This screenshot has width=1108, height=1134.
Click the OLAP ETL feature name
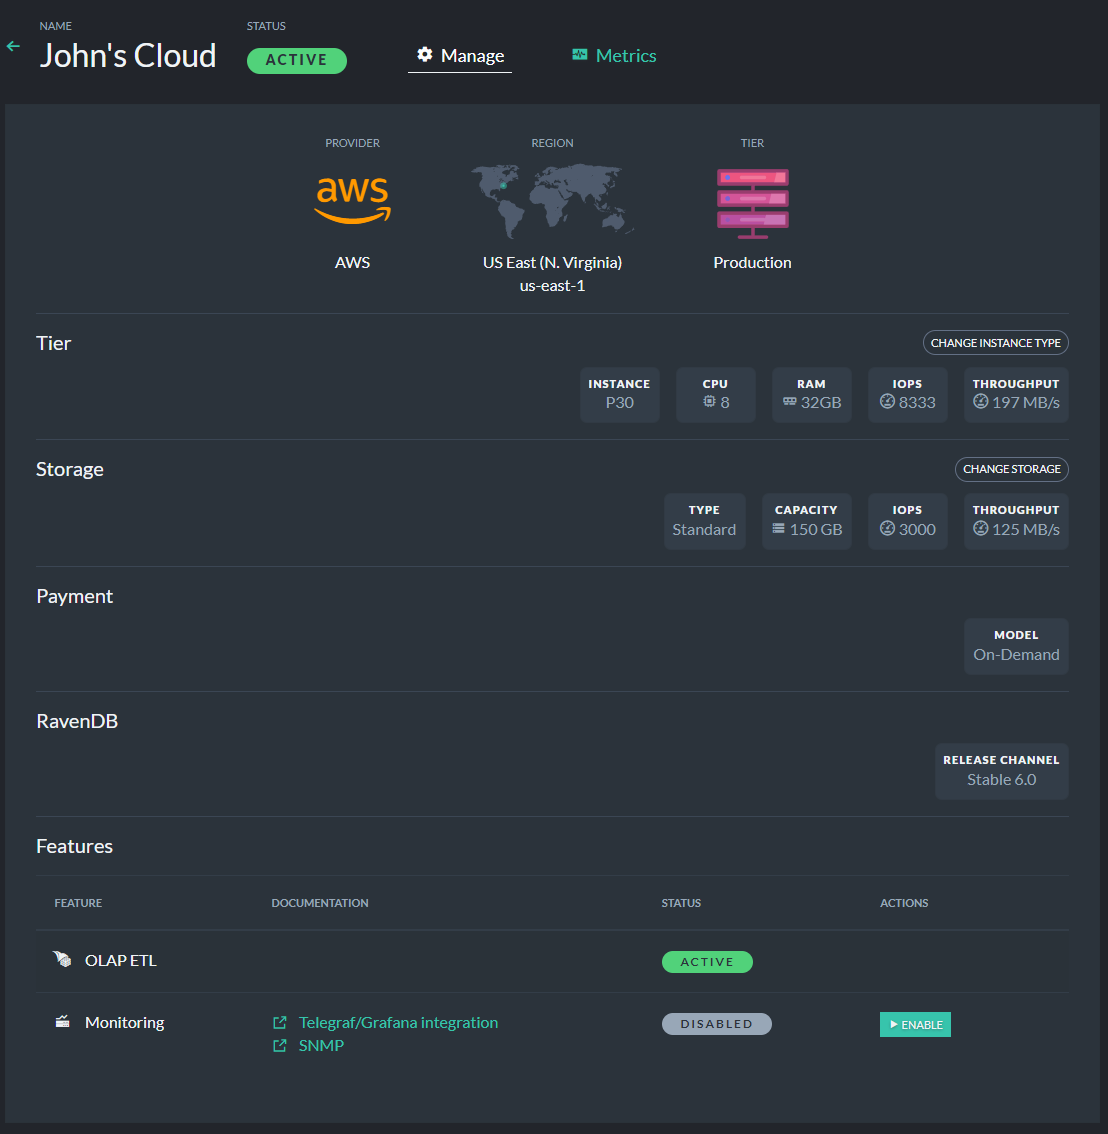coord(121,960)
